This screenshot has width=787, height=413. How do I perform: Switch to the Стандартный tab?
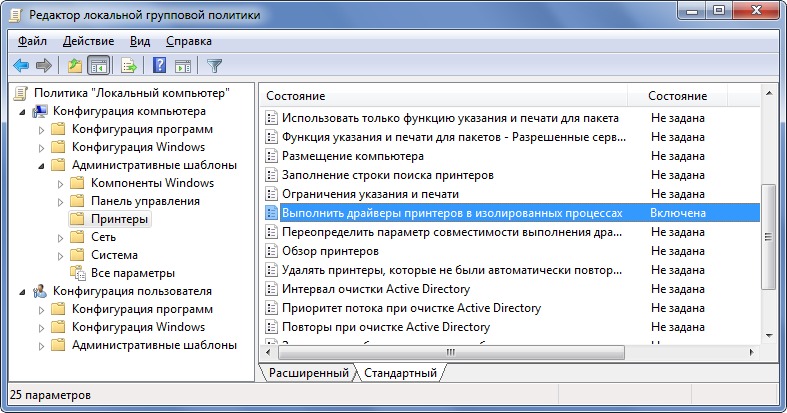tap(400, 373)
